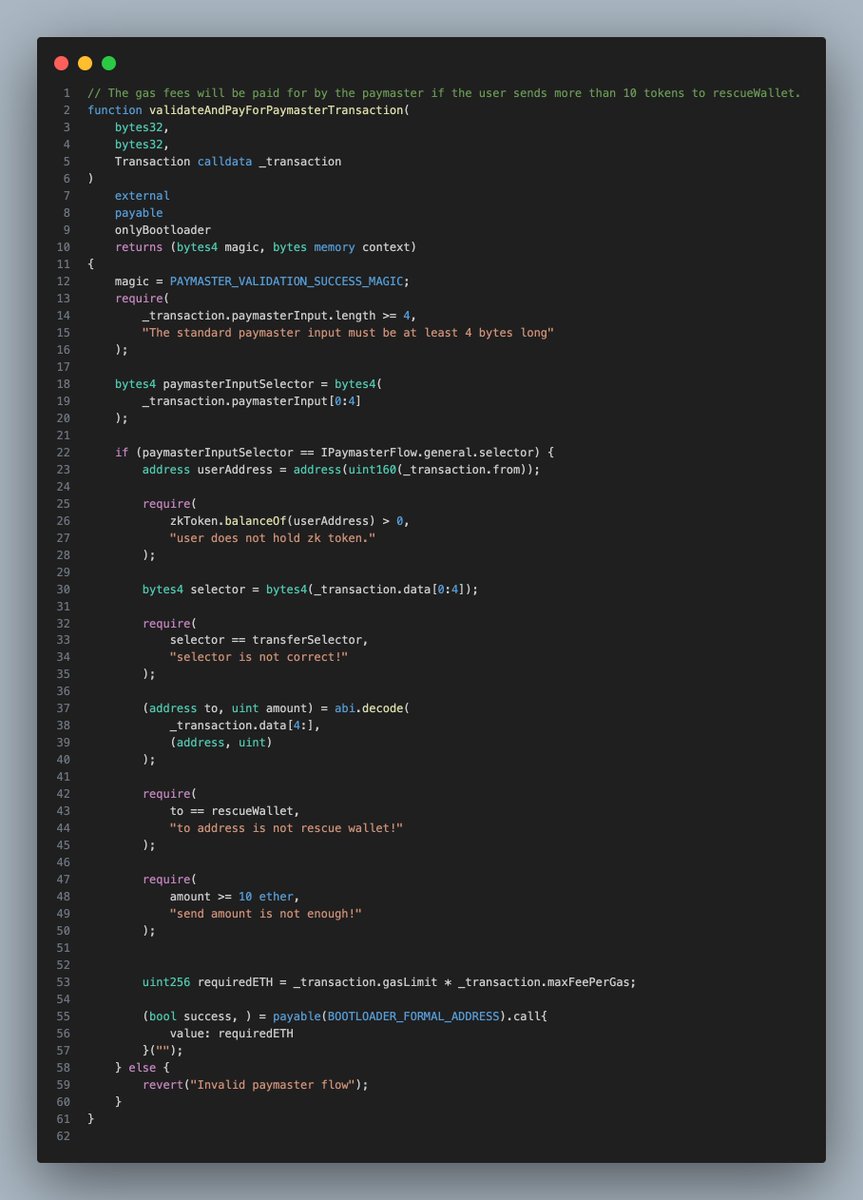Click line number 53 in the gutter

[x=65, y=982]
